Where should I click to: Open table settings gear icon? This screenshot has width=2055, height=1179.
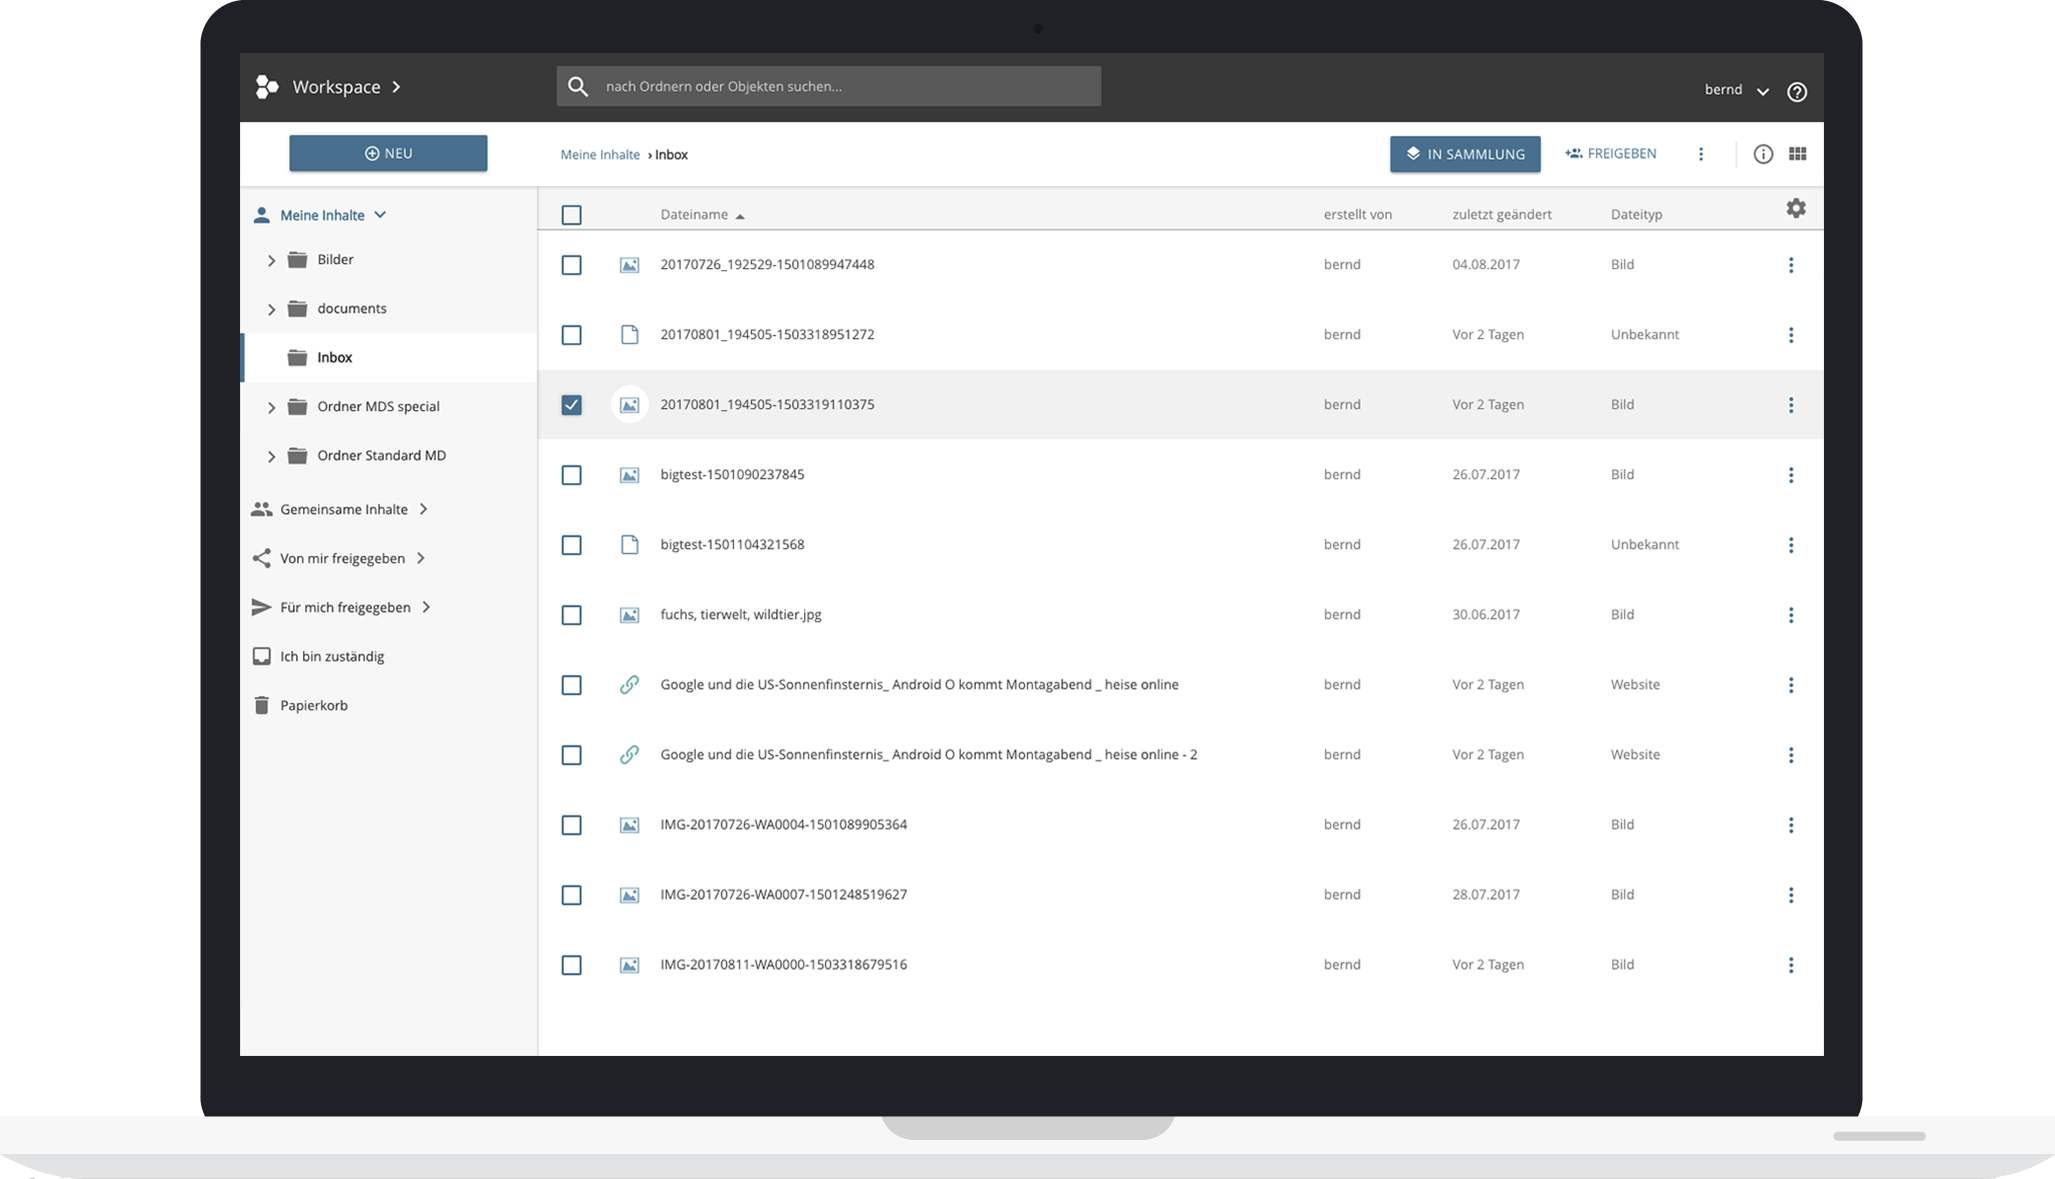[1795, 208]
